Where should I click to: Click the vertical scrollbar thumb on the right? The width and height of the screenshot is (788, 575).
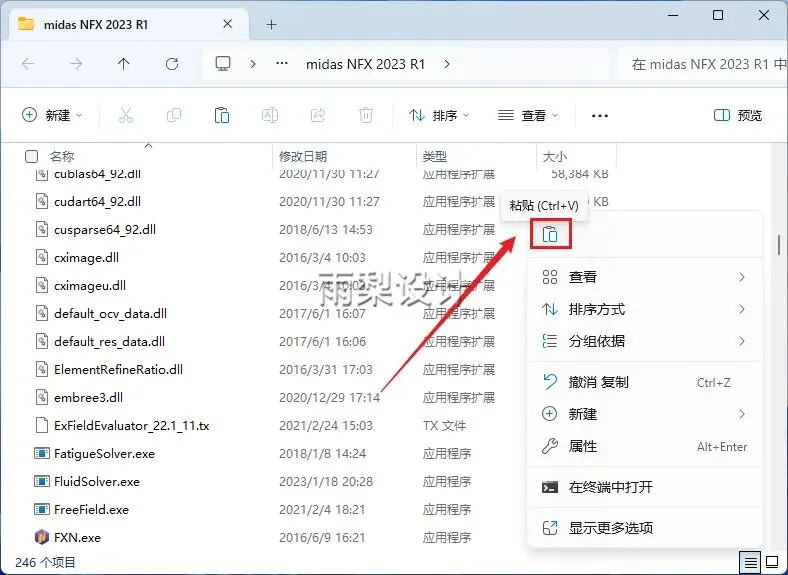coord(779,244)
